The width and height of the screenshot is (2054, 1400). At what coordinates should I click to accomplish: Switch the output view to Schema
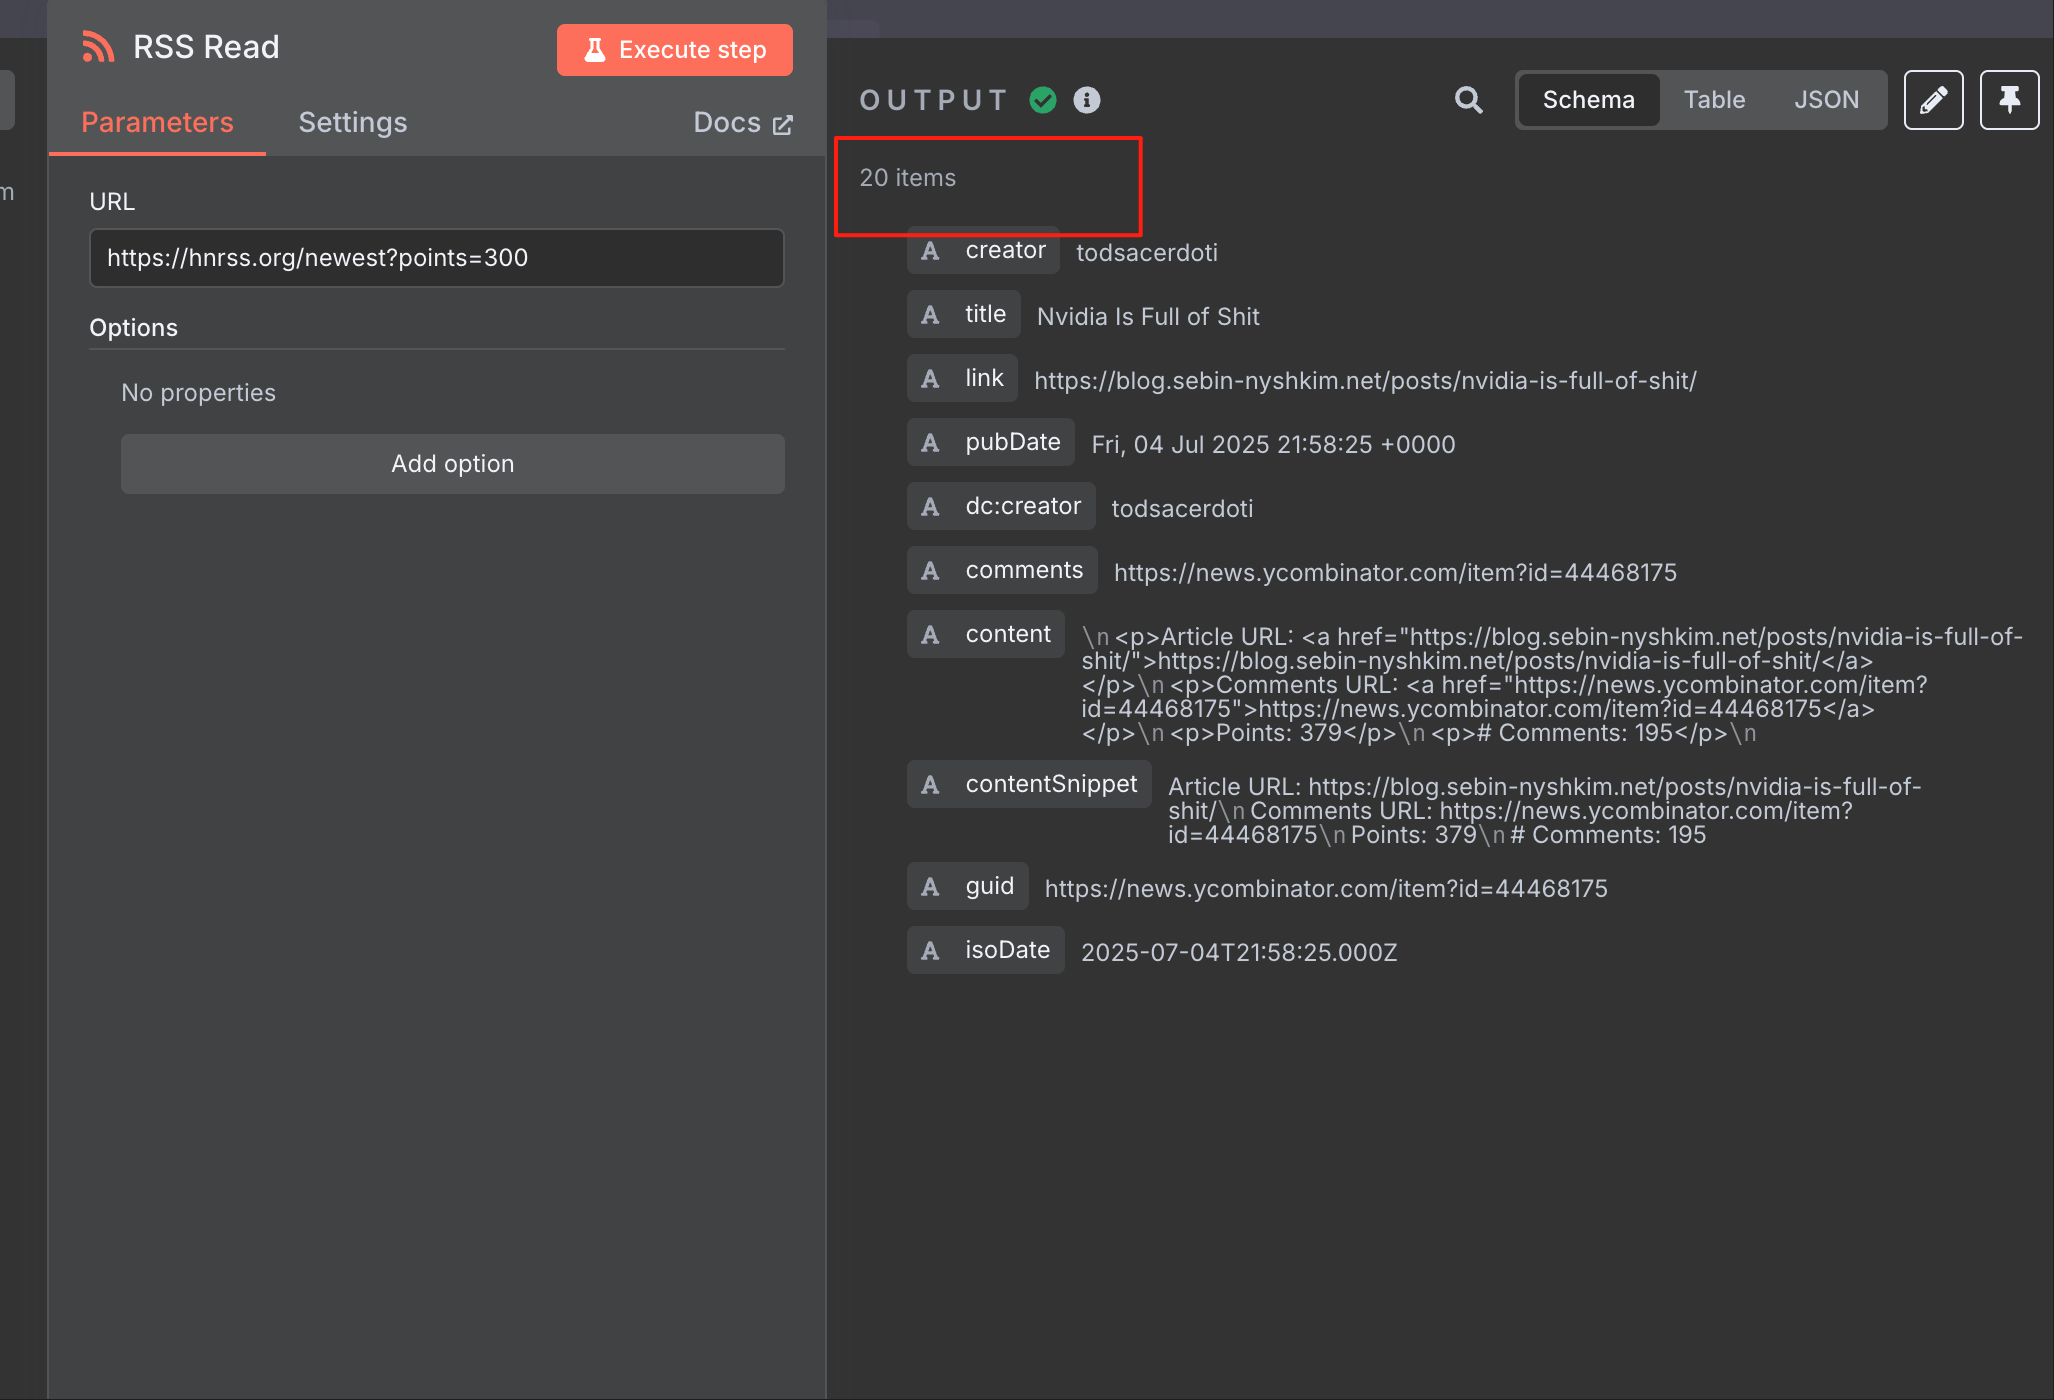[1588, 100]
